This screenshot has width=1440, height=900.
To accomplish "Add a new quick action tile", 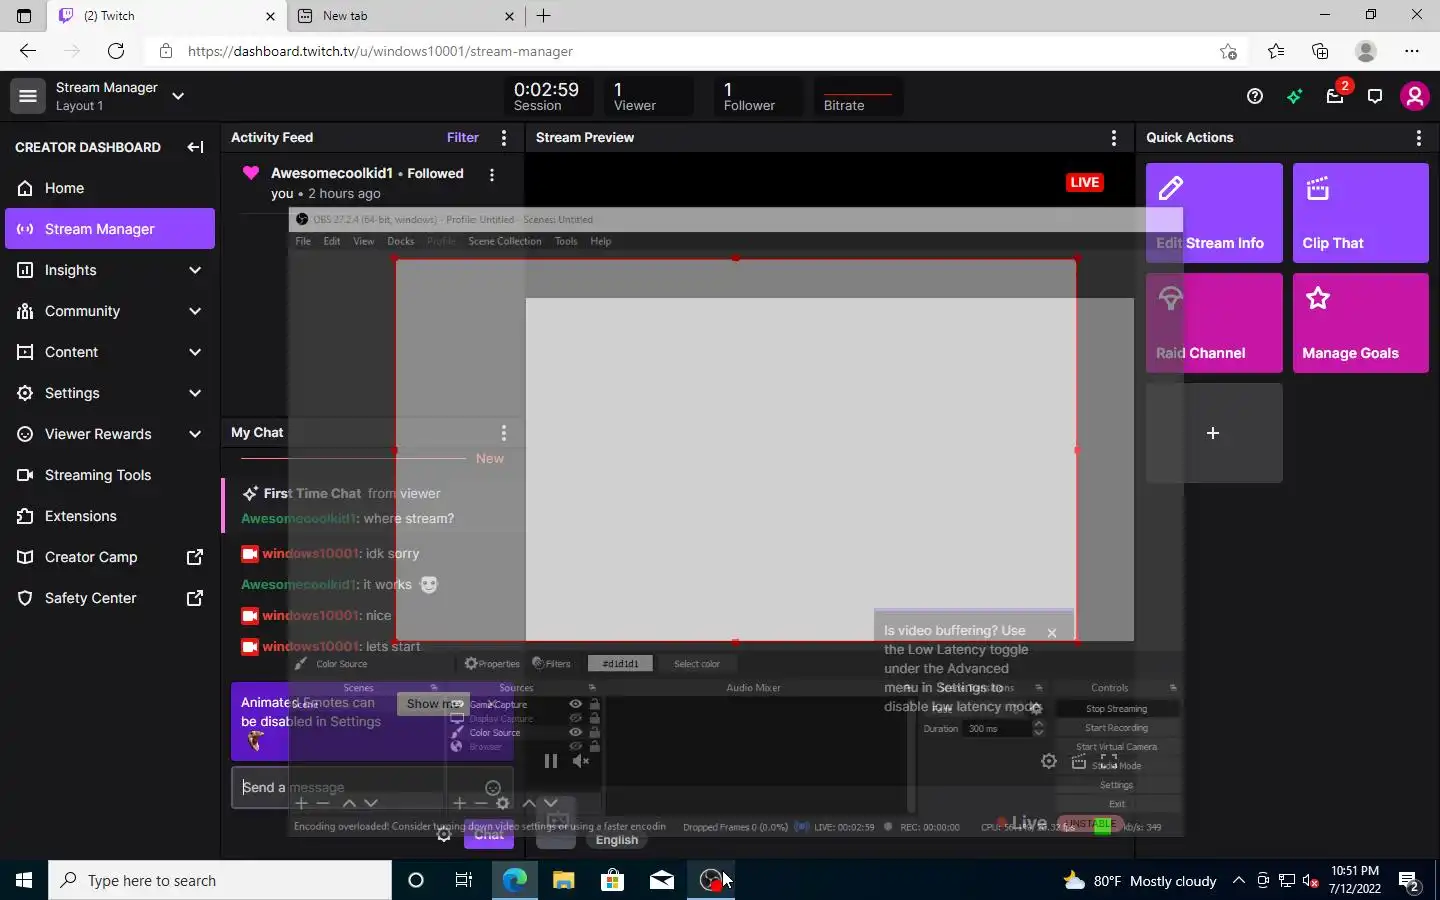I will (x=1214, y=433).
